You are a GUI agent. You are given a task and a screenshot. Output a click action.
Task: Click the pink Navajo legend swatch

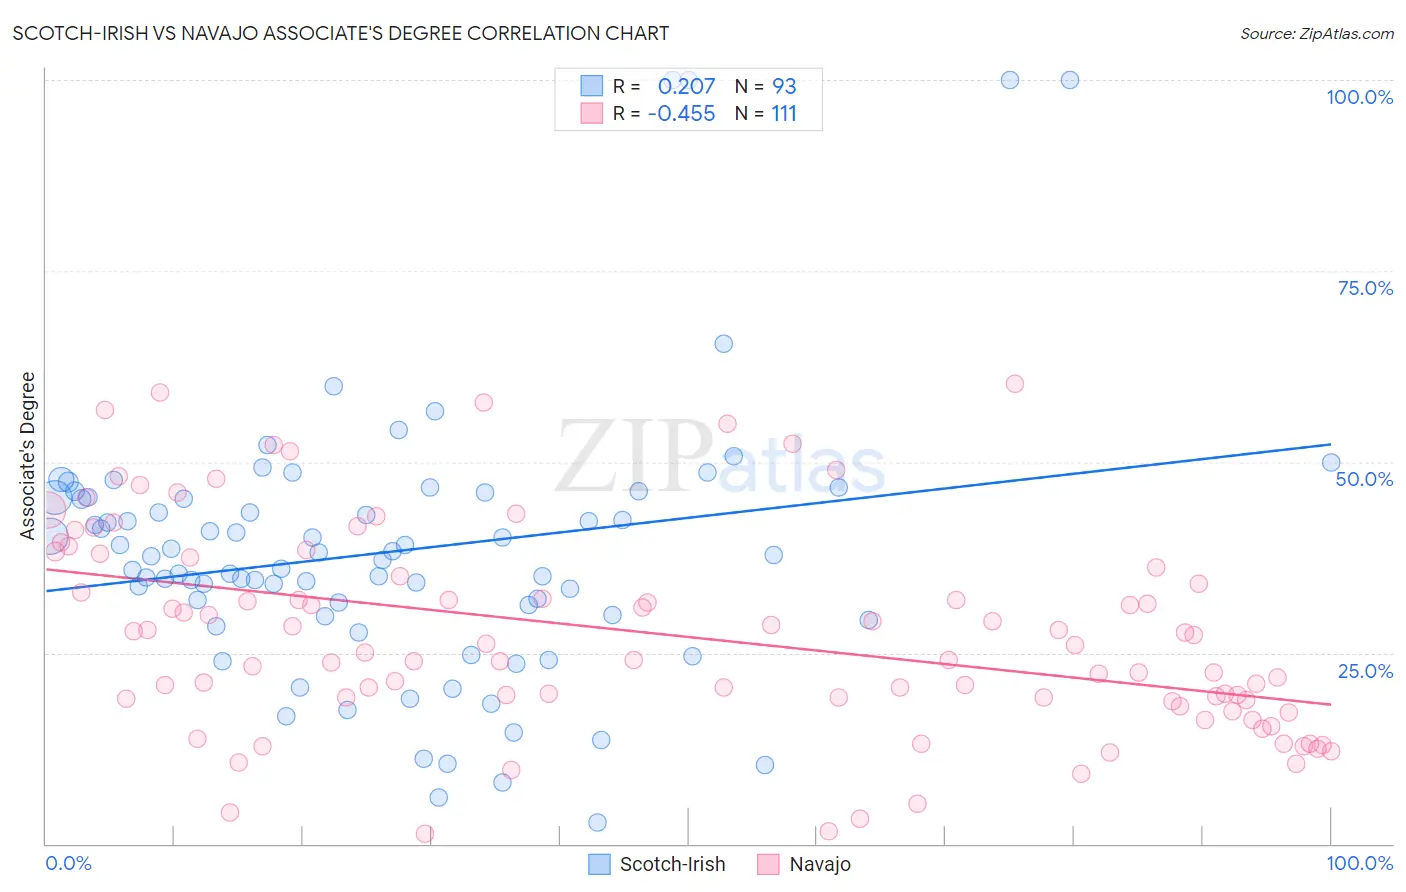point(768,864)
